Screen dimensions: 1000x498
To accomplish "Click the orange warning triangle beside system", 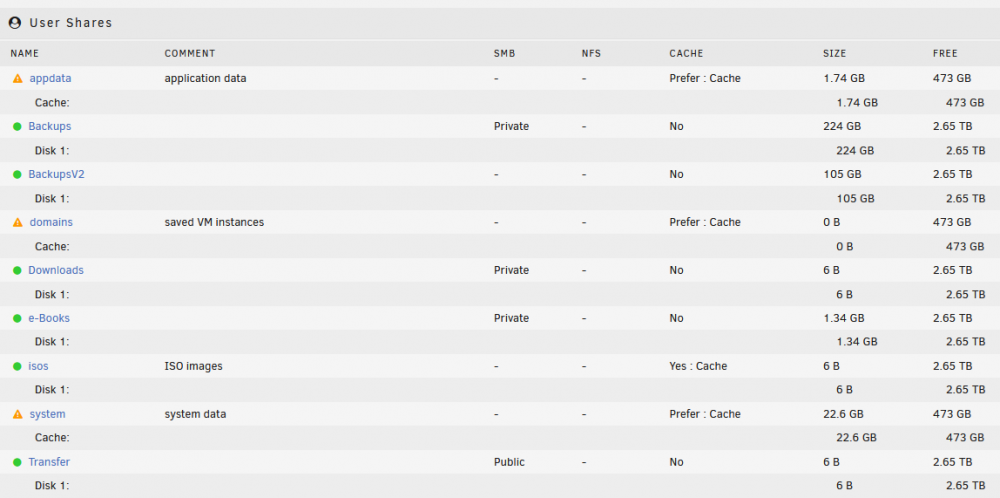I will pos(18,414).
